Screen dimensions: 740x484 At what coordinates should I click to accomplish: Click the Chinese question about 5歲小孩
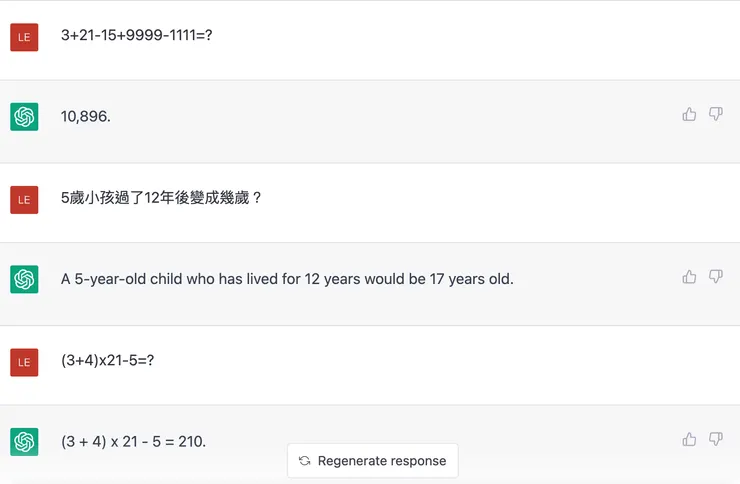[161, 198]
